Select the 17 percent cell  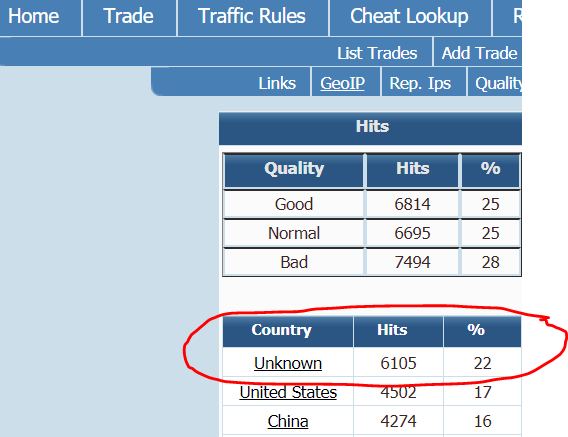pyautogui.click(x=483, y=392)
